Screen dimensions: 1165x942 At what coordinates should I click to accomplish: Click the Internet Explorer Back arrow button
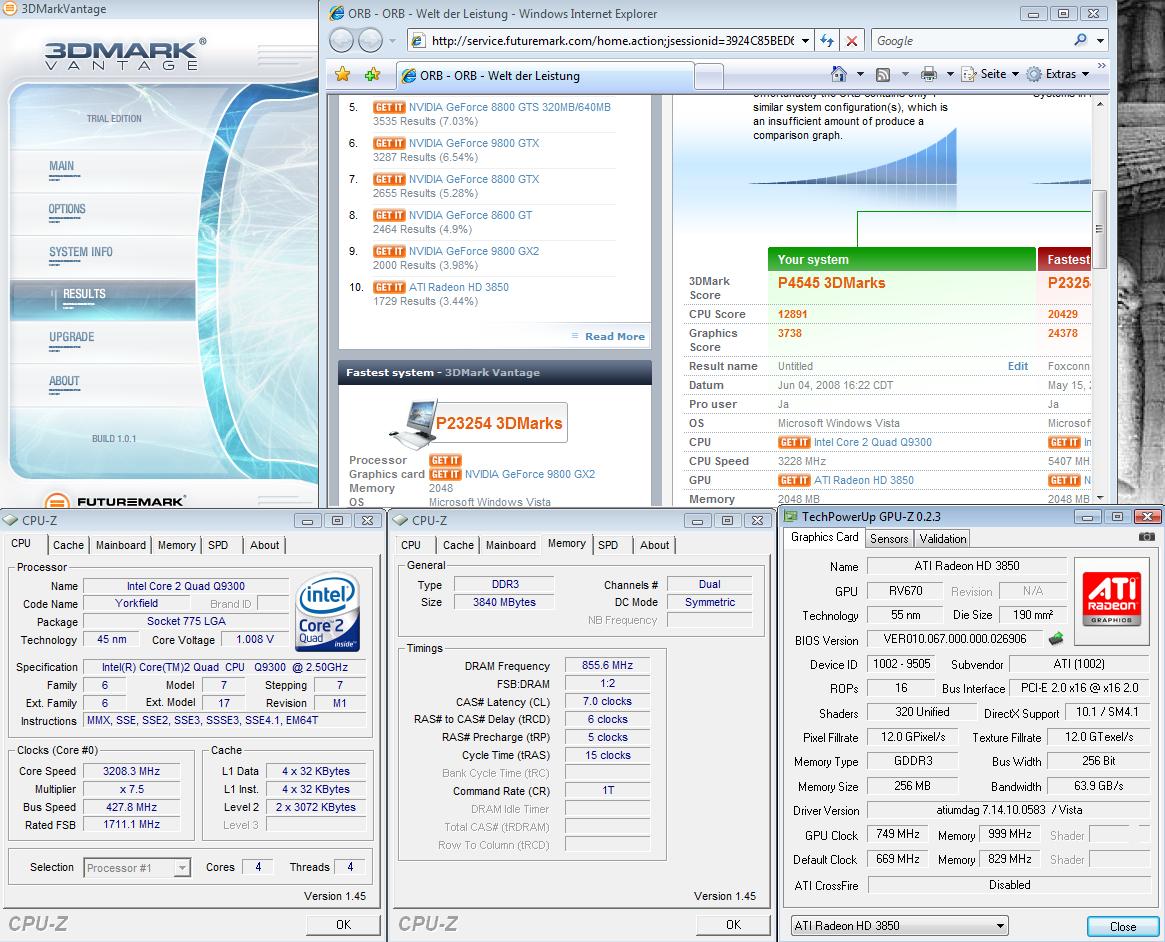[x=342, y=40]
